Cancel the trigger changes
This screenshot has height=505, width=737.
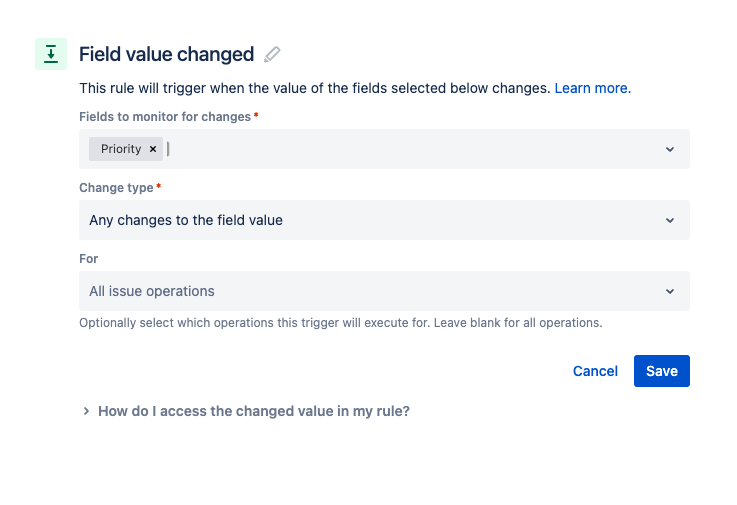(x=595, y=371)
